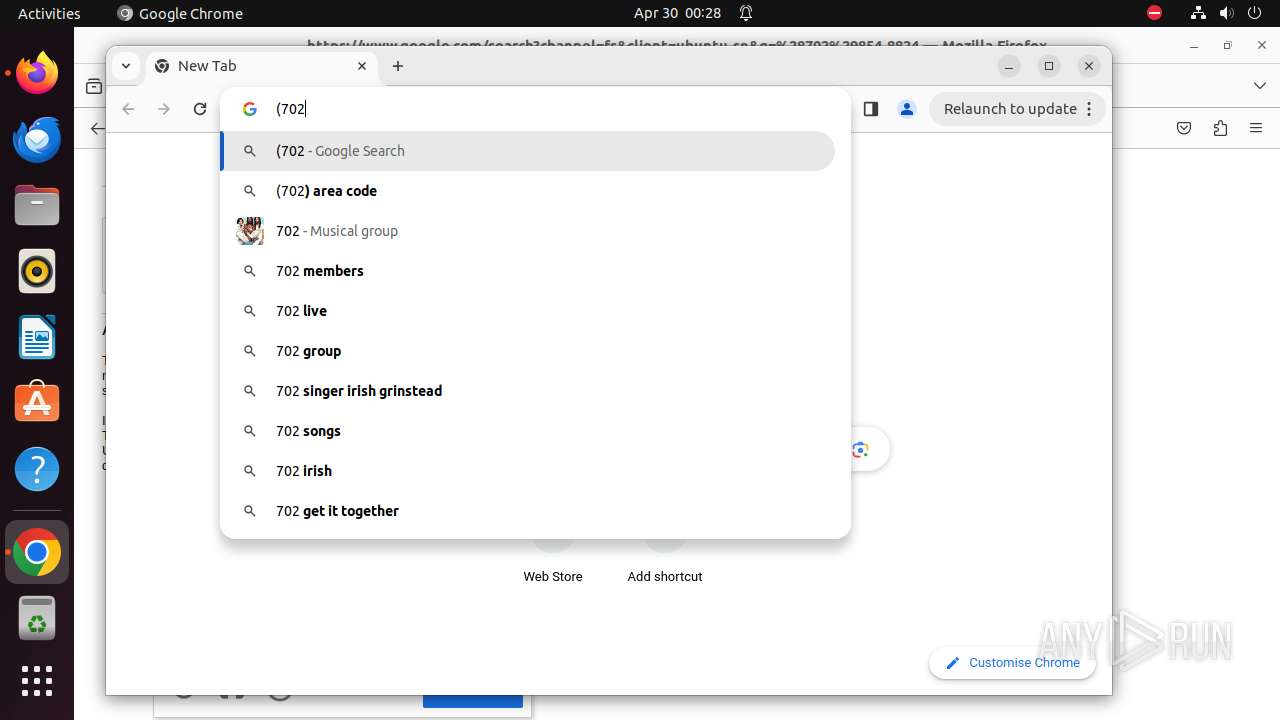This screenshot has width=1280, height=720.
Task: Choose '(702) area code' suggestion
Action: 528,191
